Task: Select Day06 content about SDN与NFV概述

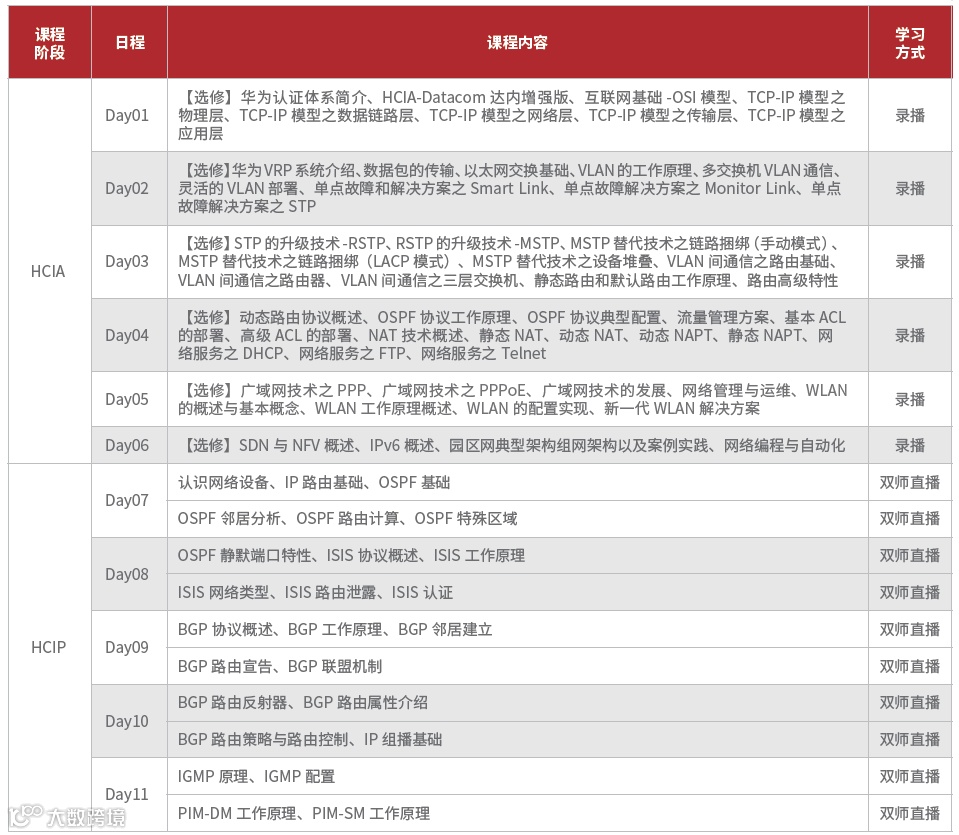Action: (x=517, y=445)
